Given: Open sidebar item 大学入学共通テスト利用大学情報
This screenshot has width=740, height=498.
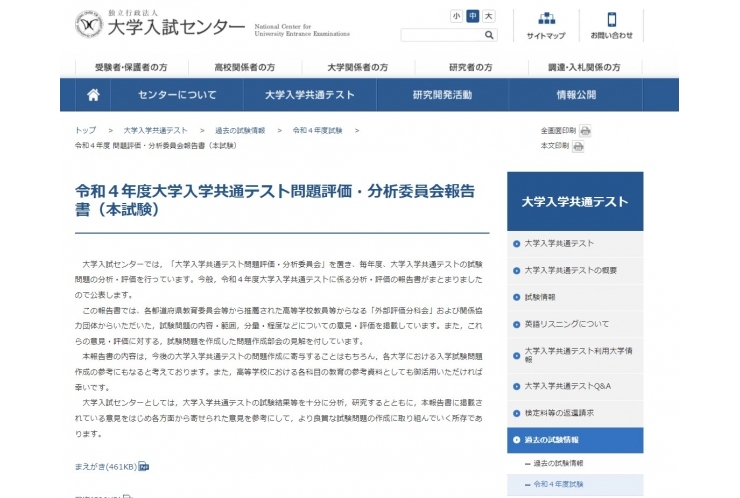Looking at the screenshot, I should pyautogui.click(x=575, y=355).
